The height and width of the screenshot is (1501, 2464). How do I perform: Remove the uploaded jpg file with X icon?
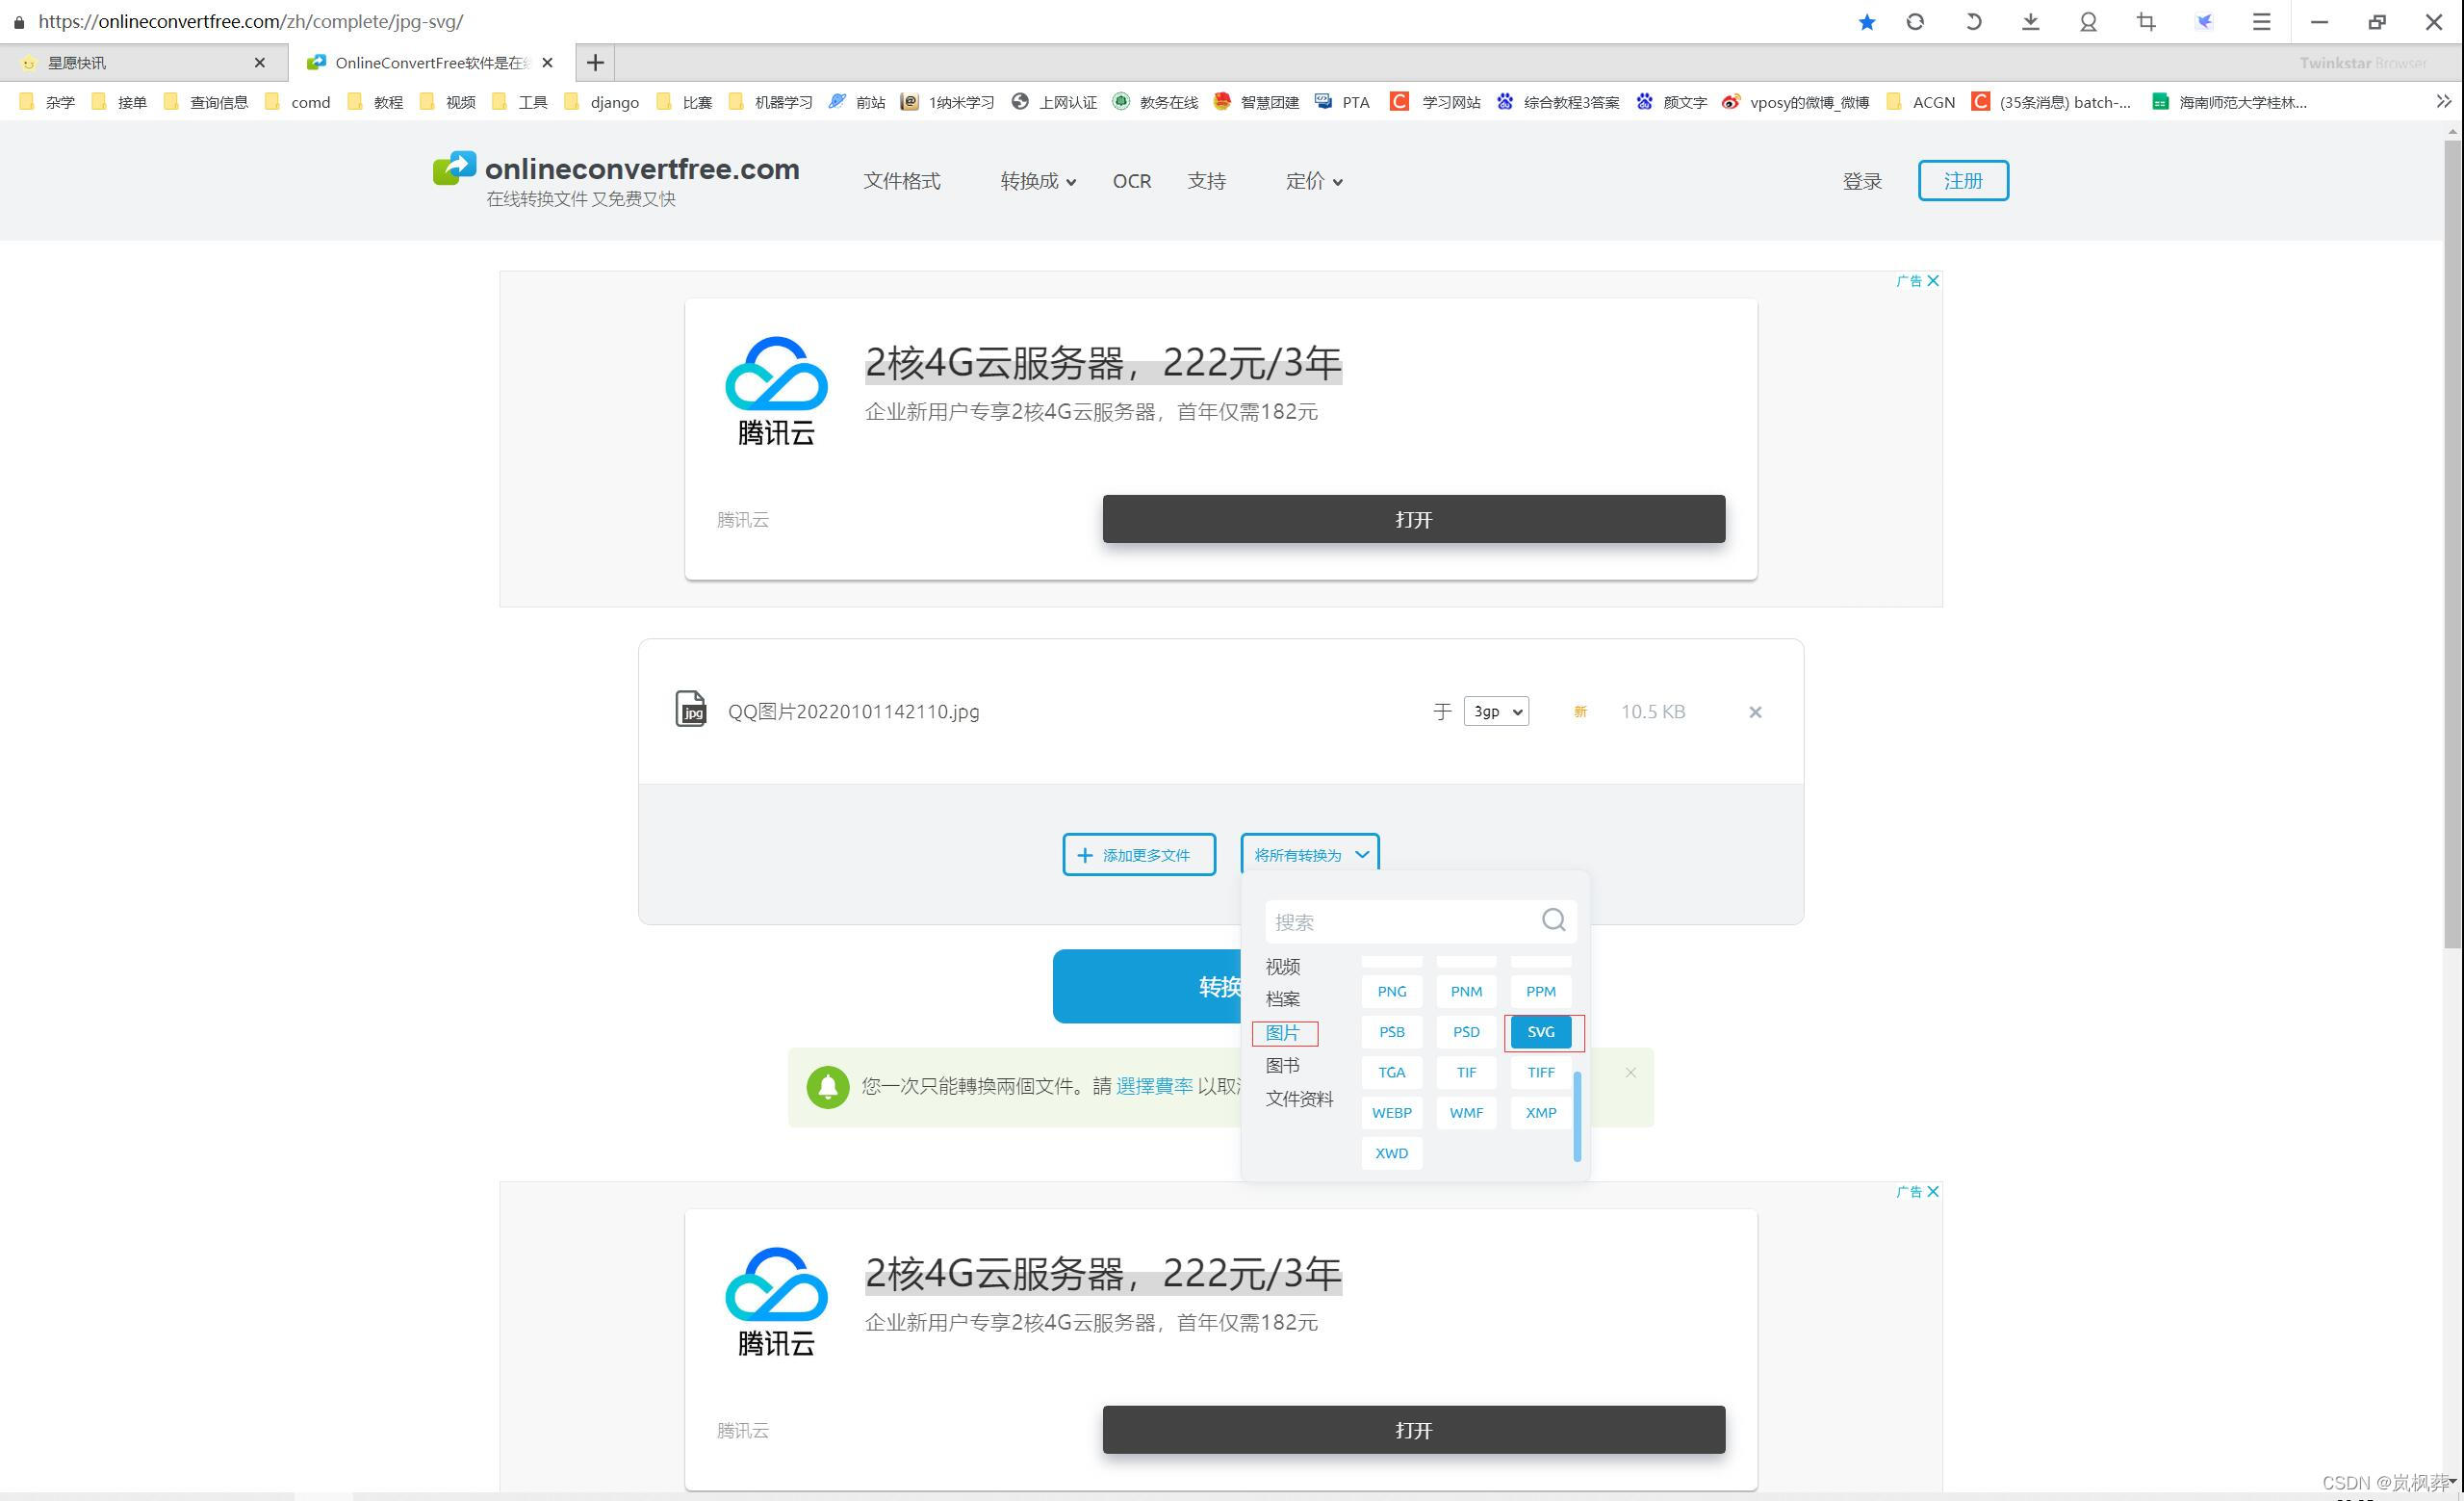click(x=1755, y=712)
